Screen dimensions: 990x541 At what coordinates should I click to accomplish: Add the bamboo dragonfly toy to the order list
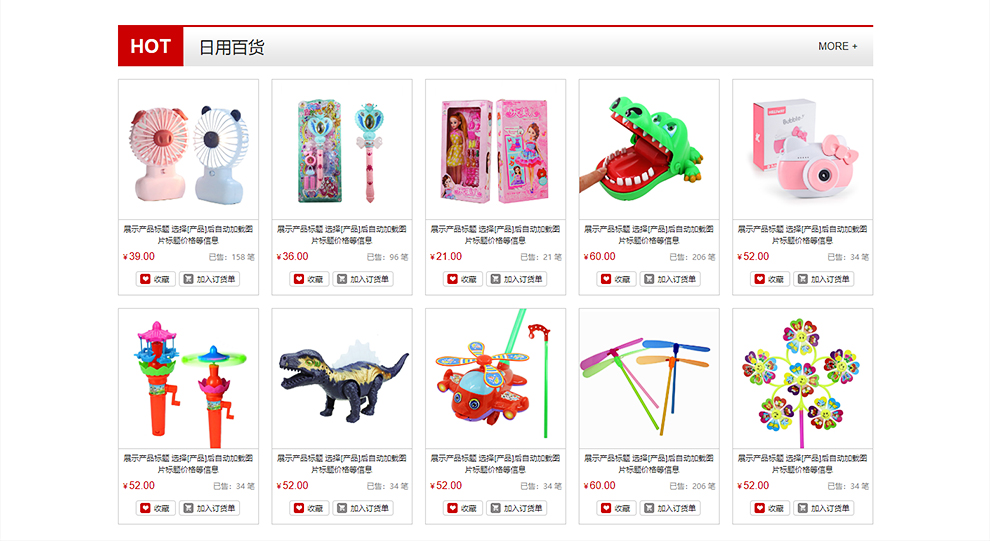click(670, 508)
